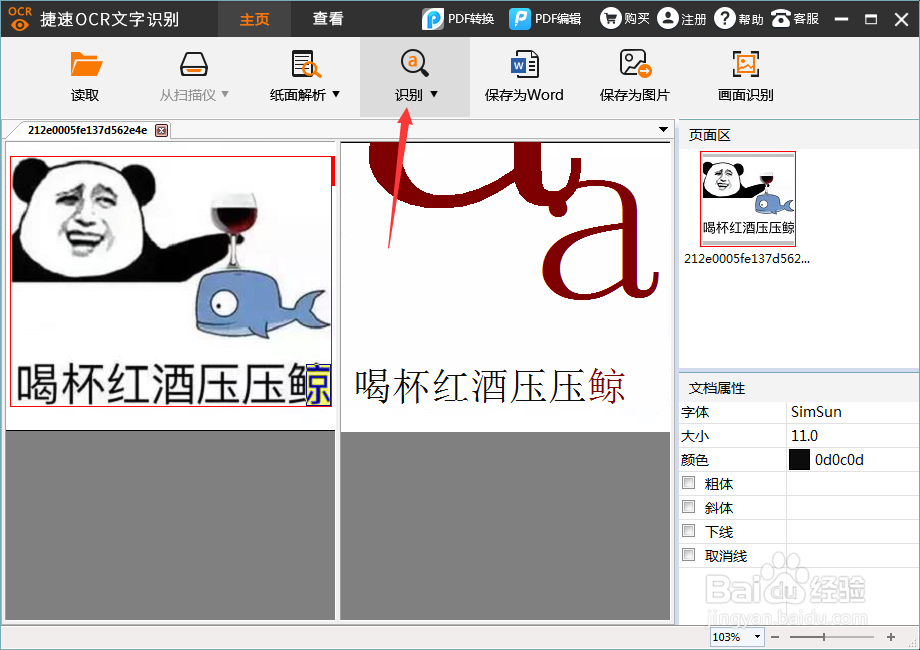Click the 文档属性 panel header
Viewport: 920px width, 650px height.
[x=716, y=388]
